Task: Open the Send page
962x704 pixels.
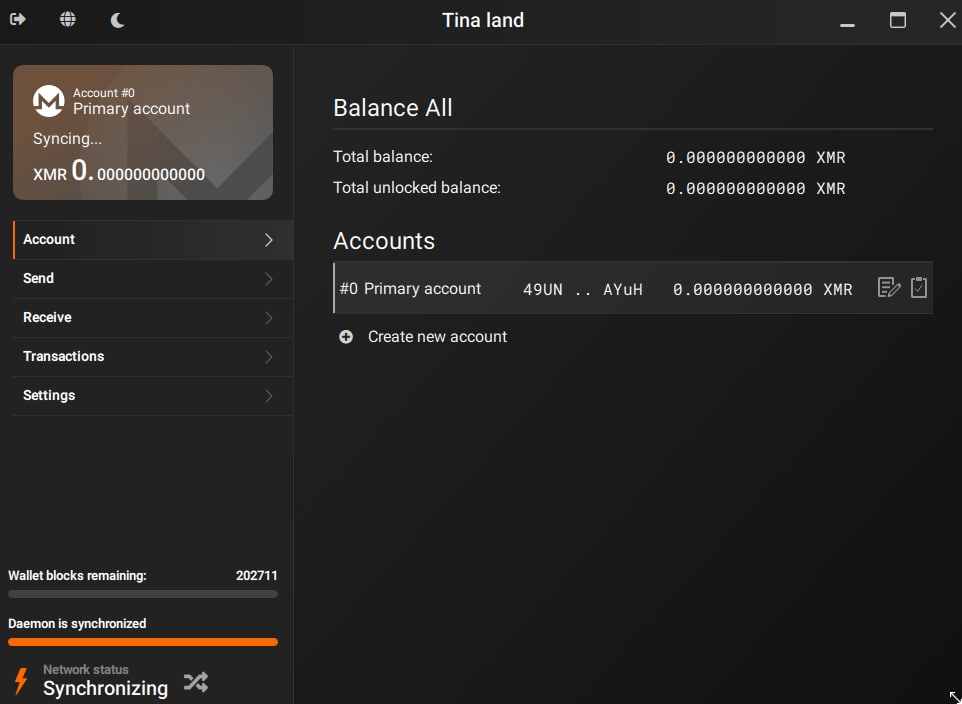Action: [x=152, y=279]
